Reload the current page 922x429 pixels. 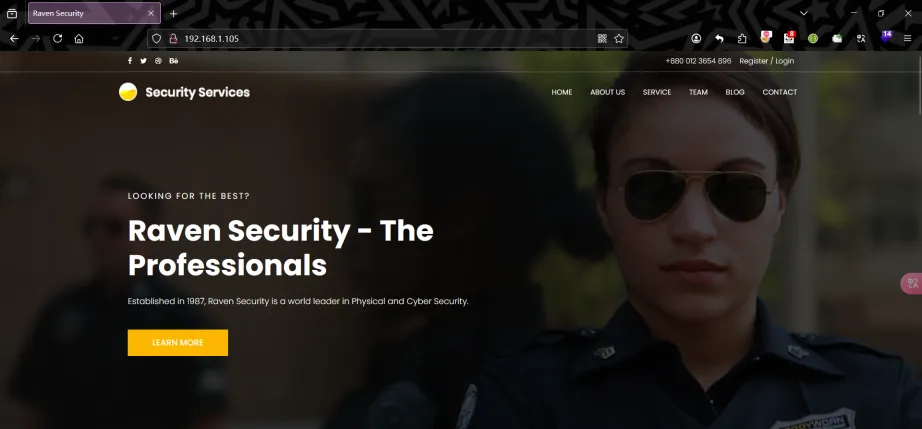pyautogui.click(x=58, y=39)
